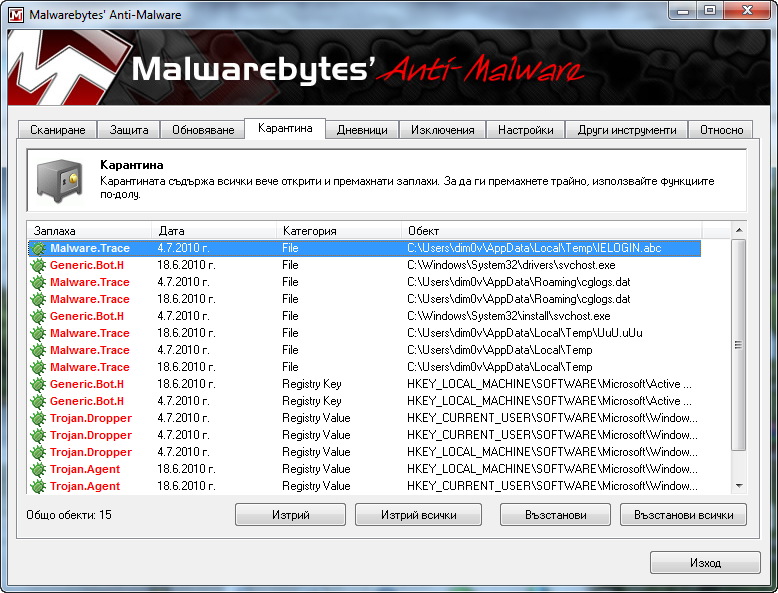The height and width of the screenshot is (593, 778).
Task: Click the Изтрий всички button
Action: [x=418, y=515]
